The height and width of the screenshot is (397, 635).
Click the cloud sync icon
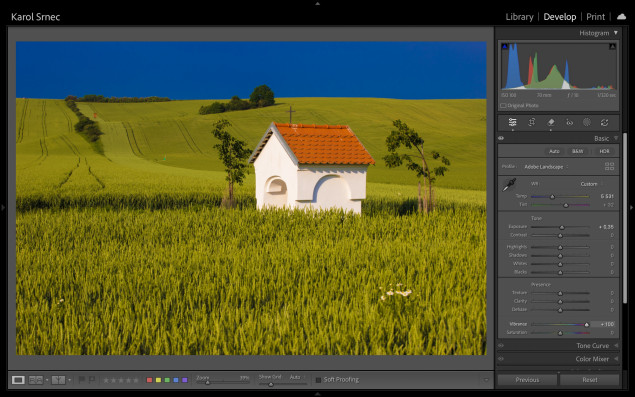(x=621, y=17)
